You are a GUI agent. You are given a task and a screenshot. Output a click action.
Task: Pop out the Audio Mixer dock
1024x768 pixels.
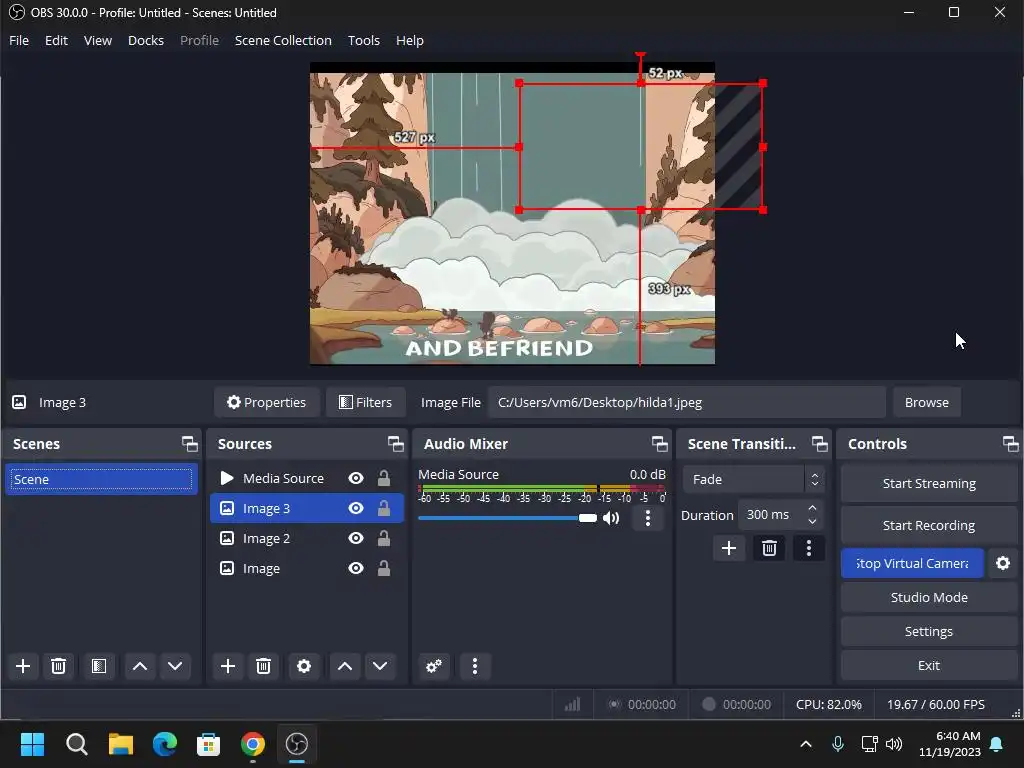660,444
